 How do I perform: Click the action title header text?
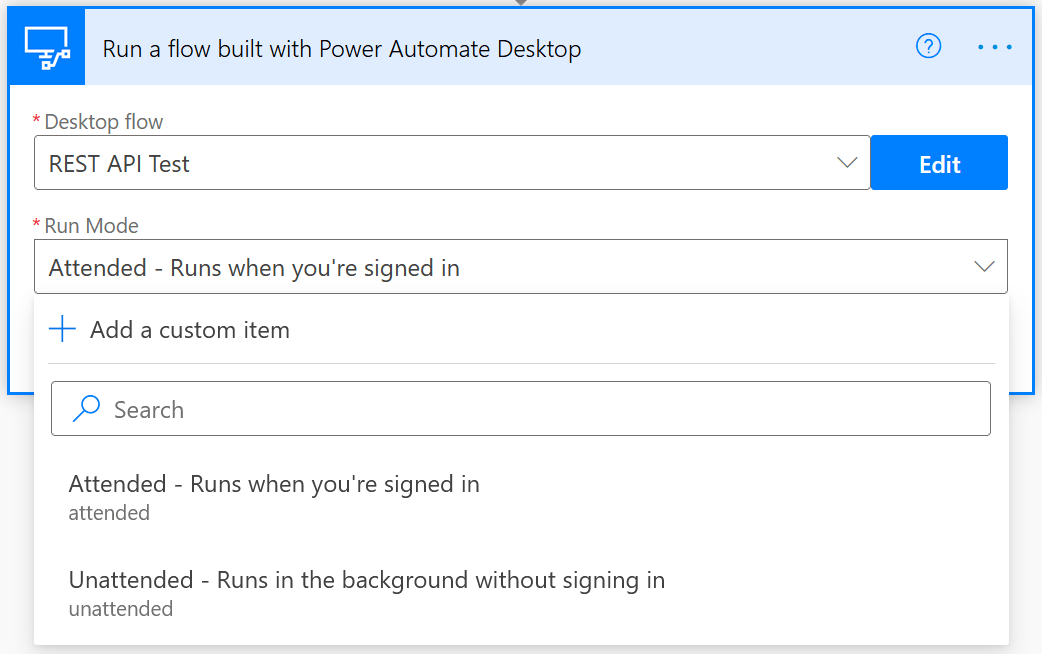tap(342, 49)
